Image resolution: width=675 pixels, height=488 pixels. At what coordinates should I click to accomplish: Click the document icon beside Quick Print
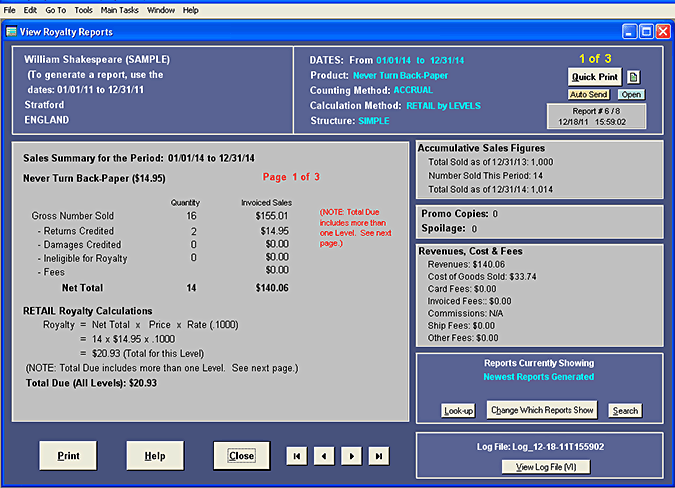tap(634, 77)
